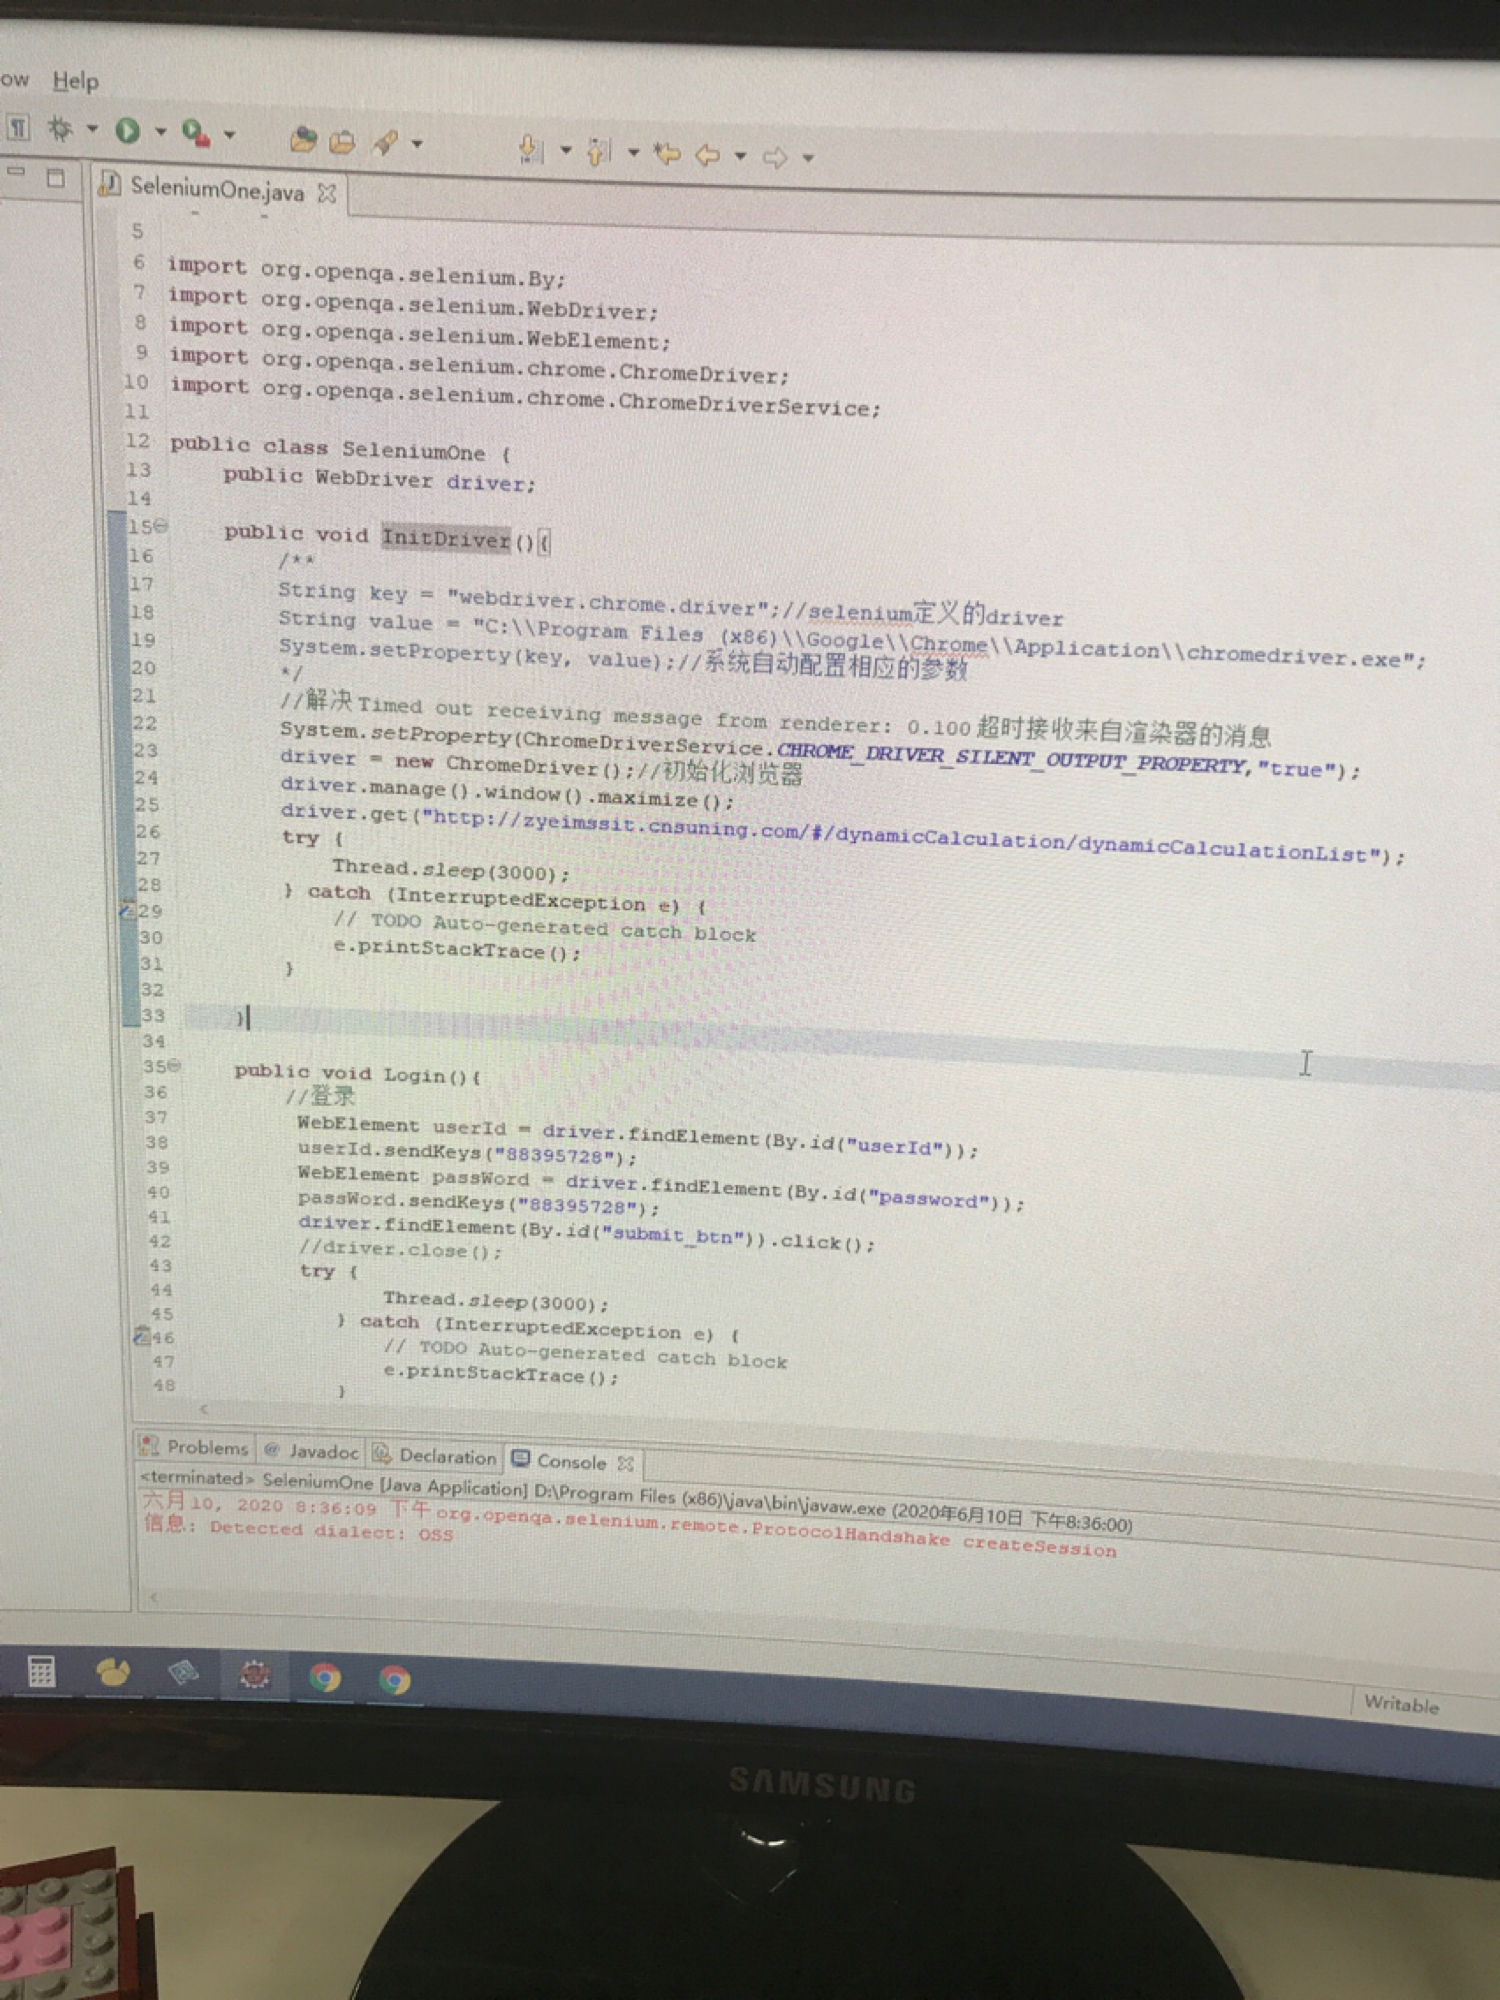The width and height of the screenshot is (1500, 2000).
Task: Click the "public WebDriver driver;" line
Action: pyautogui.click(x=380, y=479)
